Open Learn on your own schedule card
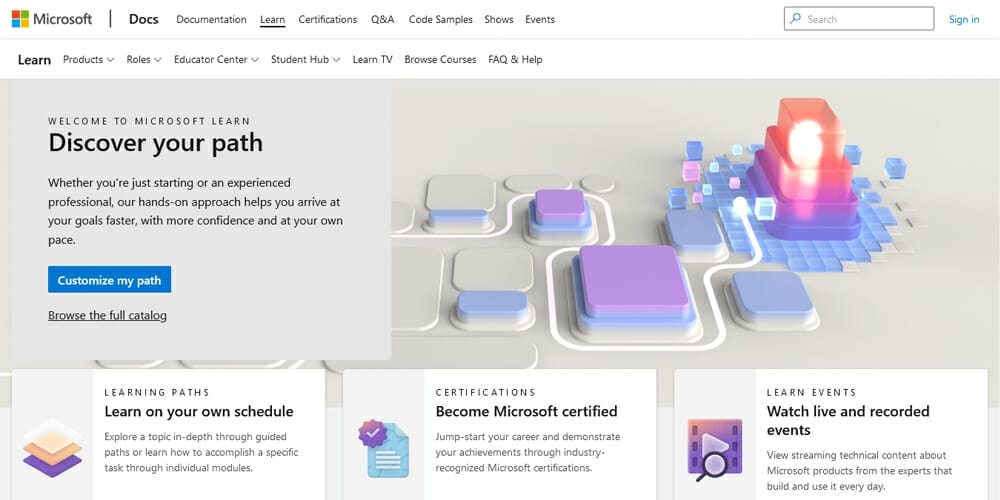 point(168,435)
